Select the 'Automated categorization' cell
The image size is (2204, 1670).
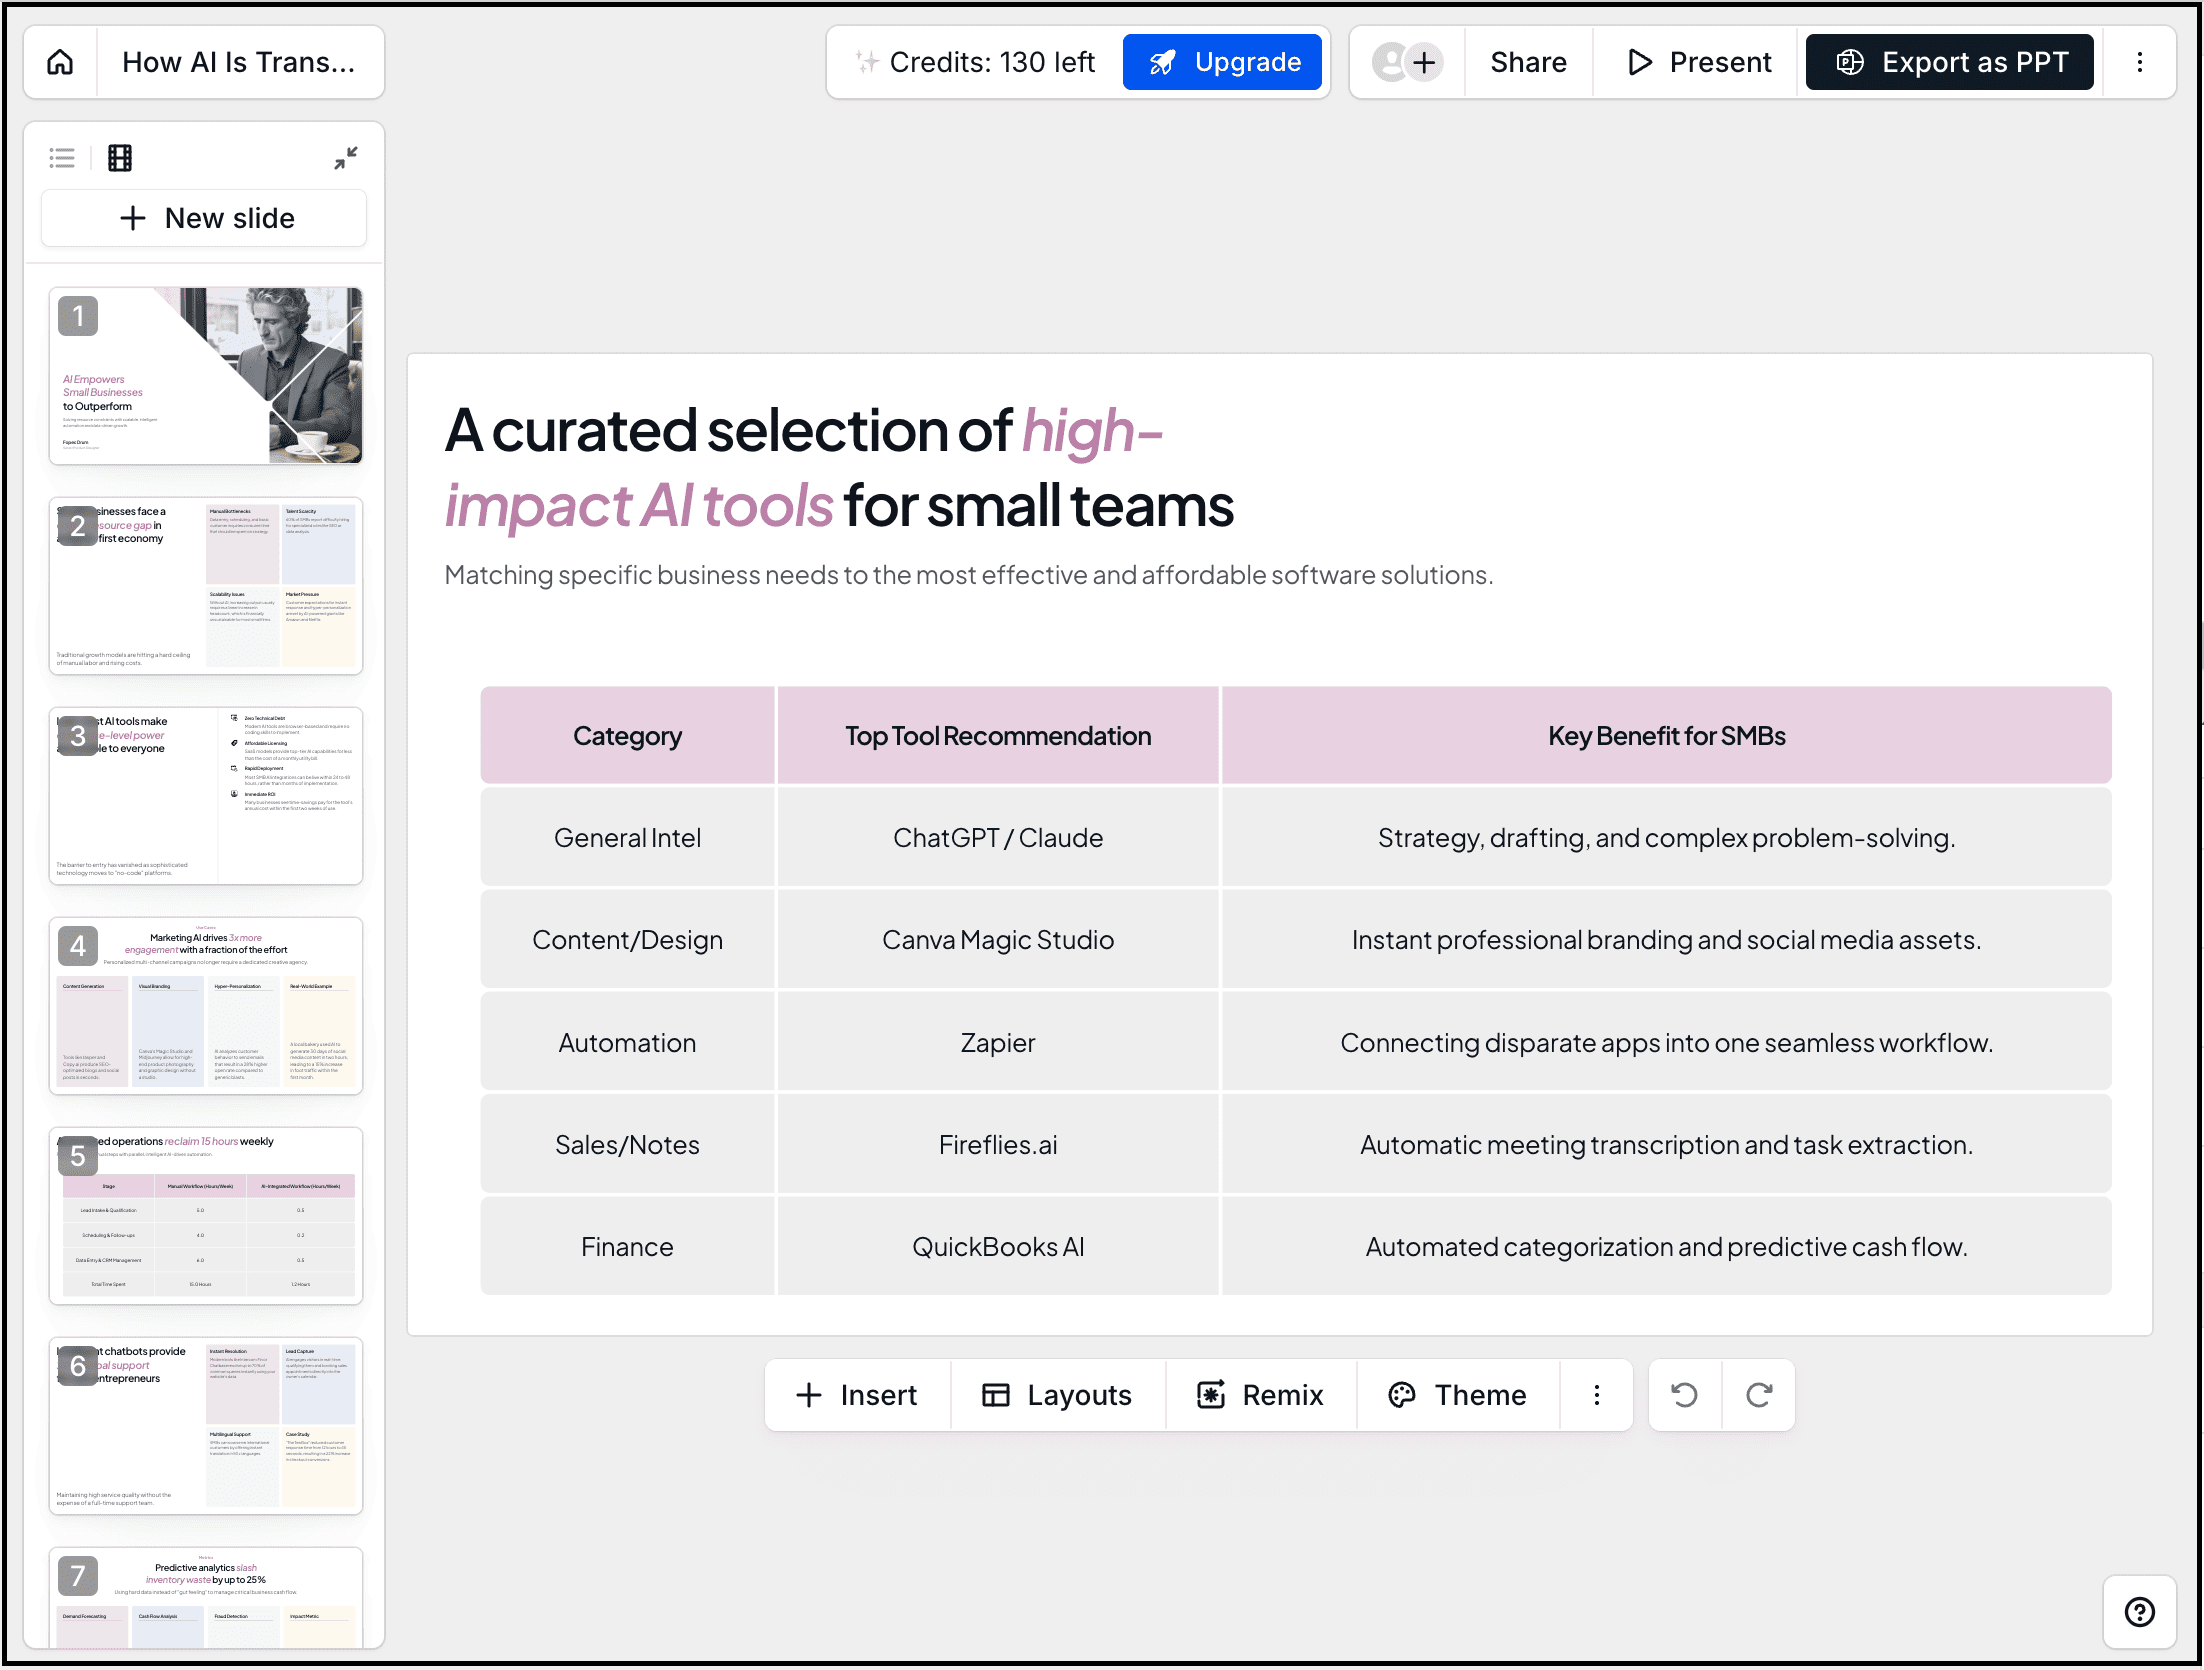[1667, 1247]
